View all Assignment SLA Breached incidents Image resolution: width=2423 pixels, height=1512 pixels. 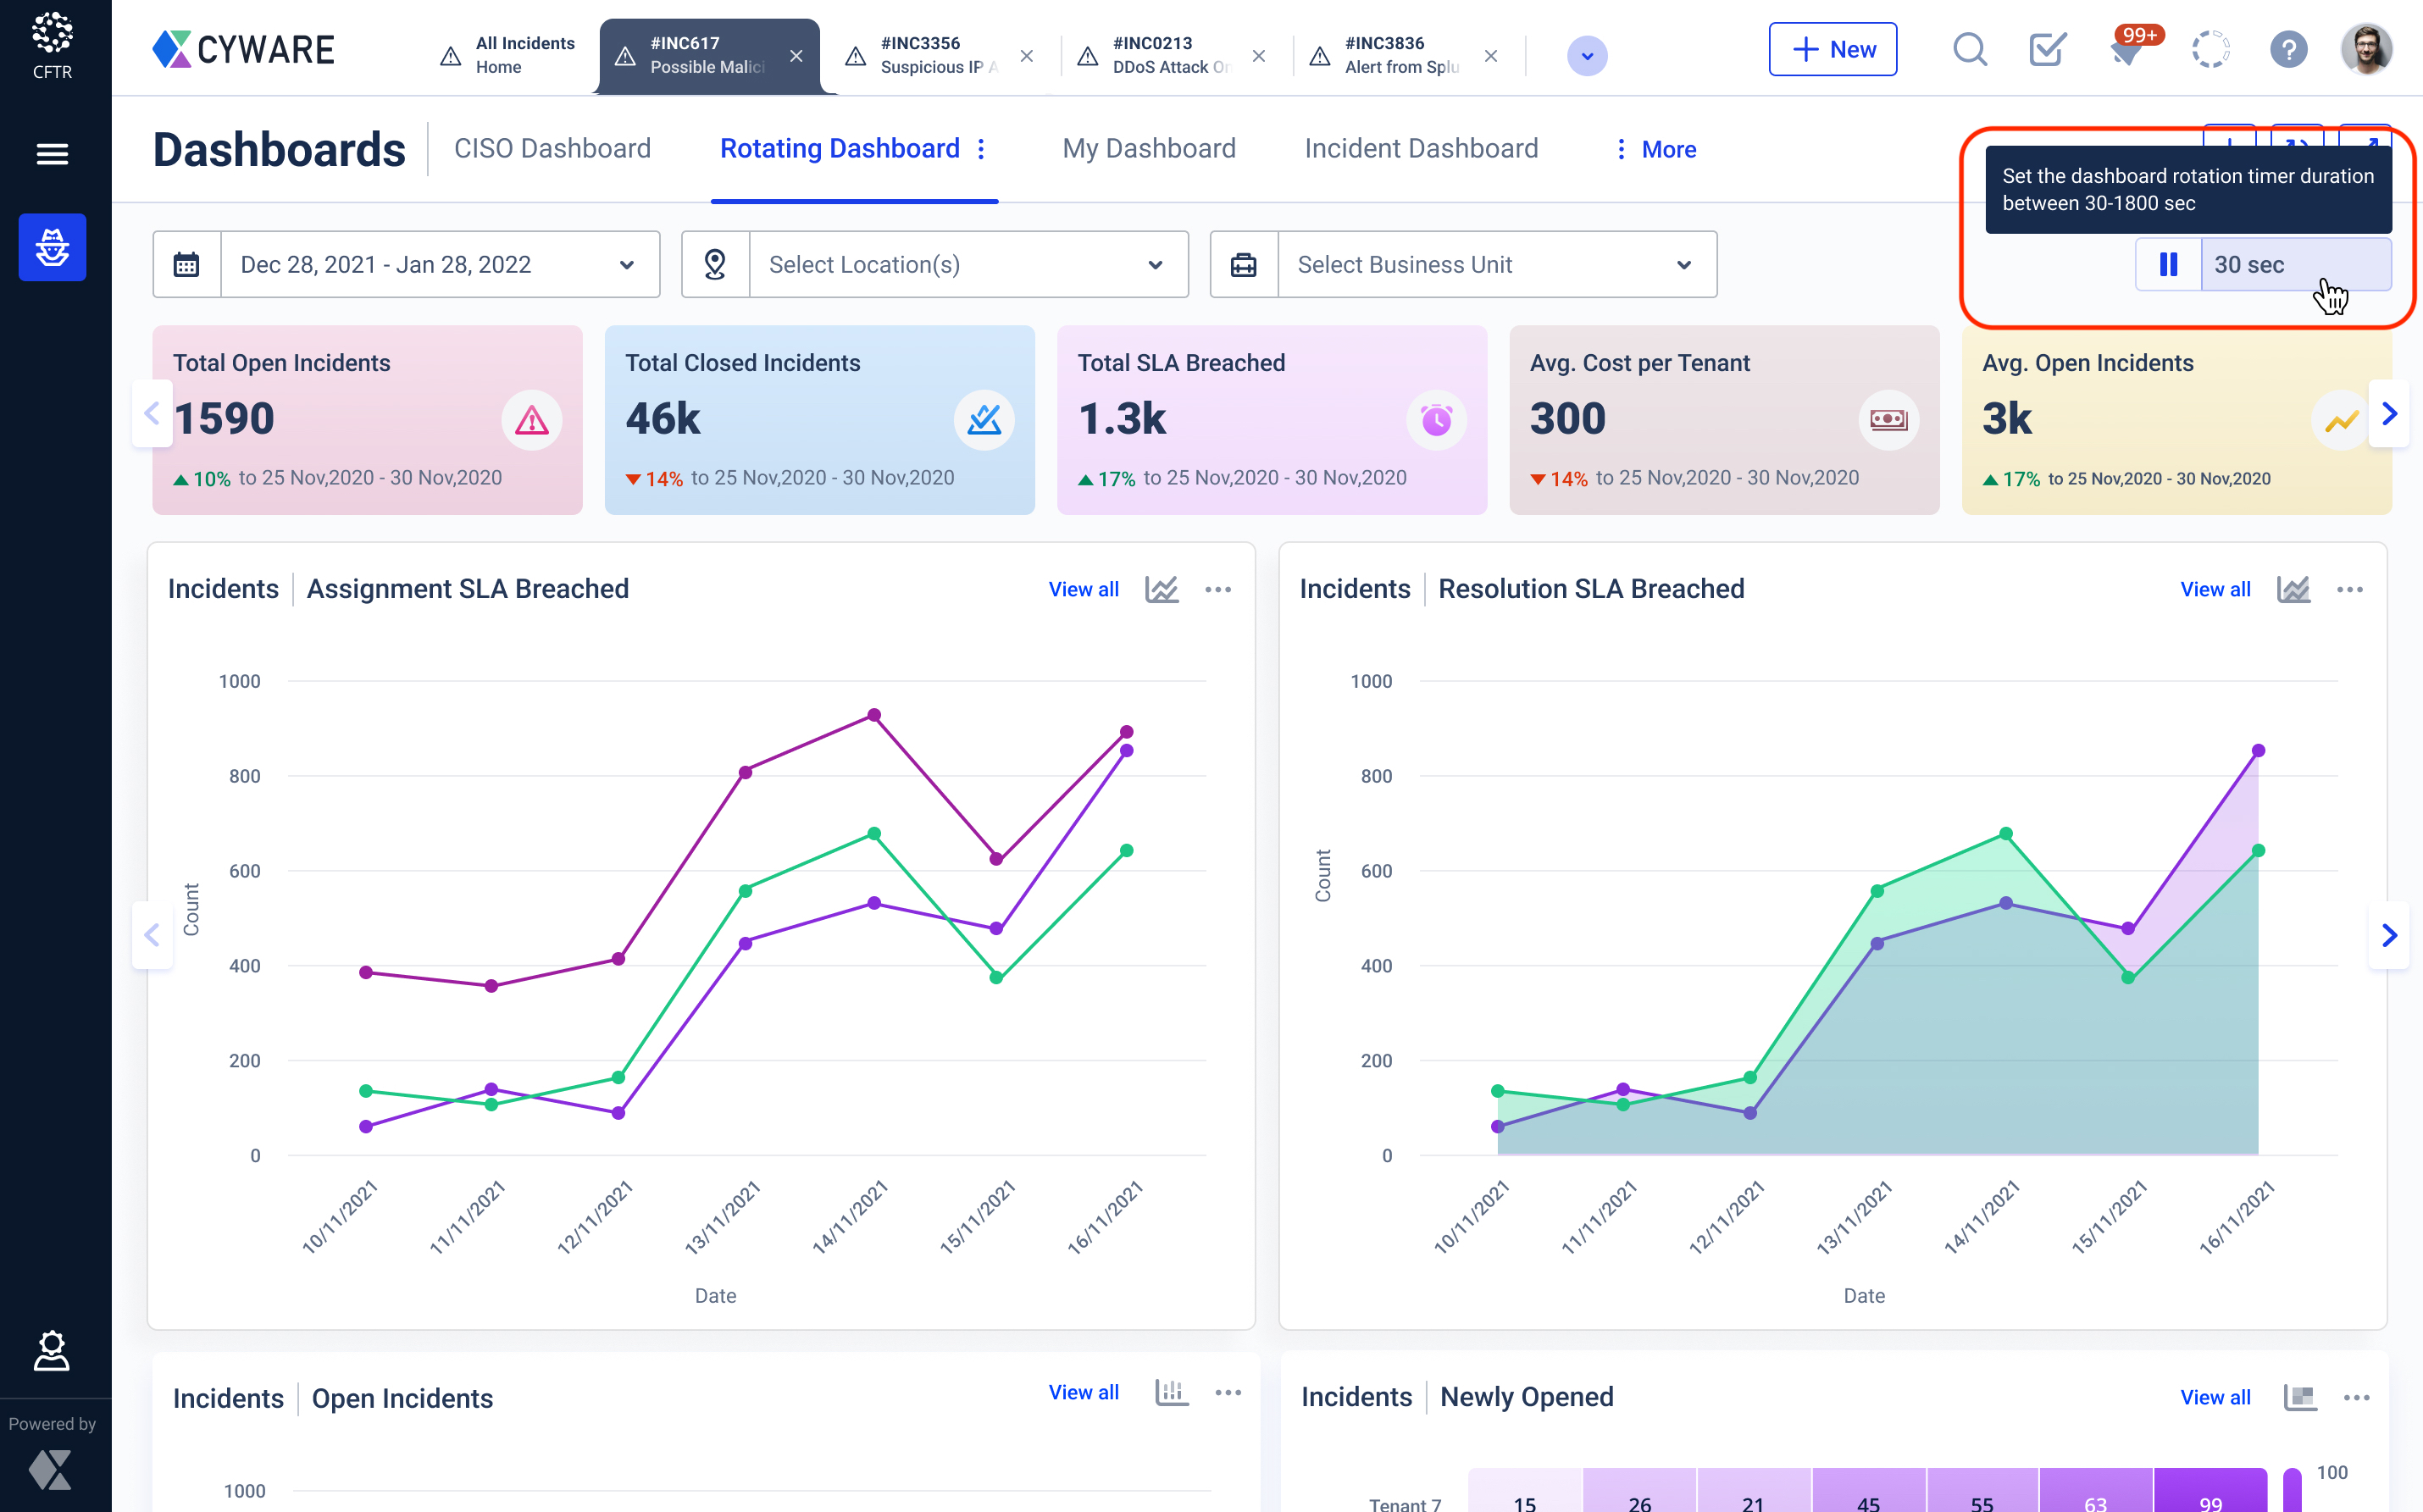(x=1083, y=589)
